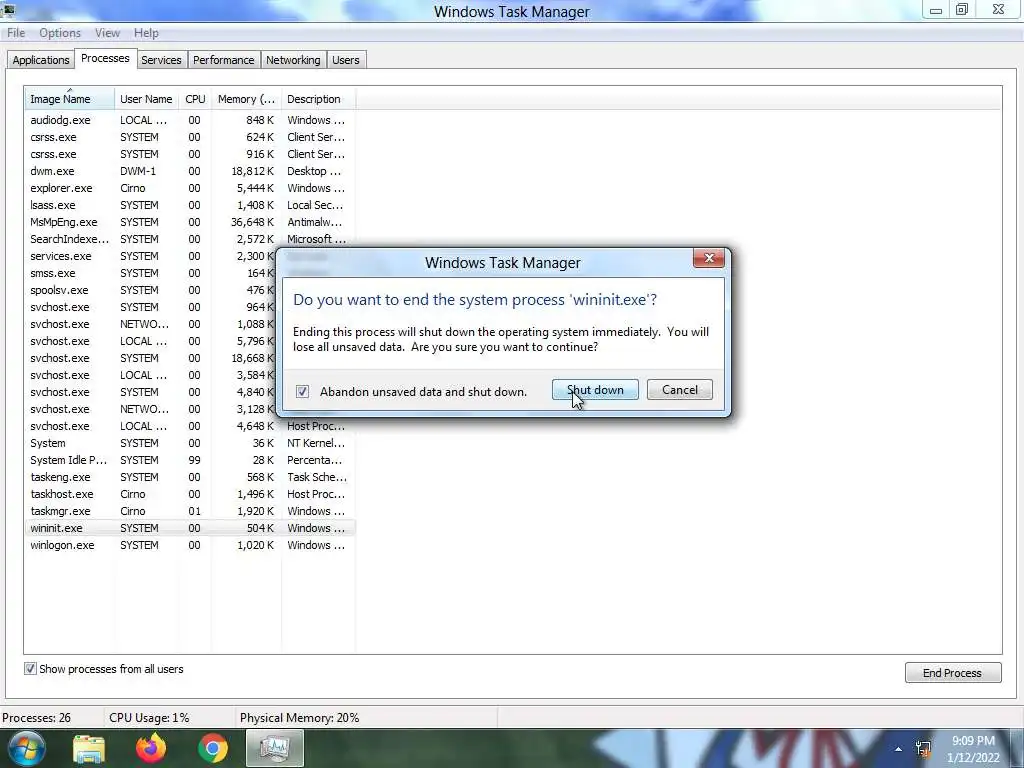Select the Task Manager taskbar button
Screen dimensions: 1024x768
(275, 749)
